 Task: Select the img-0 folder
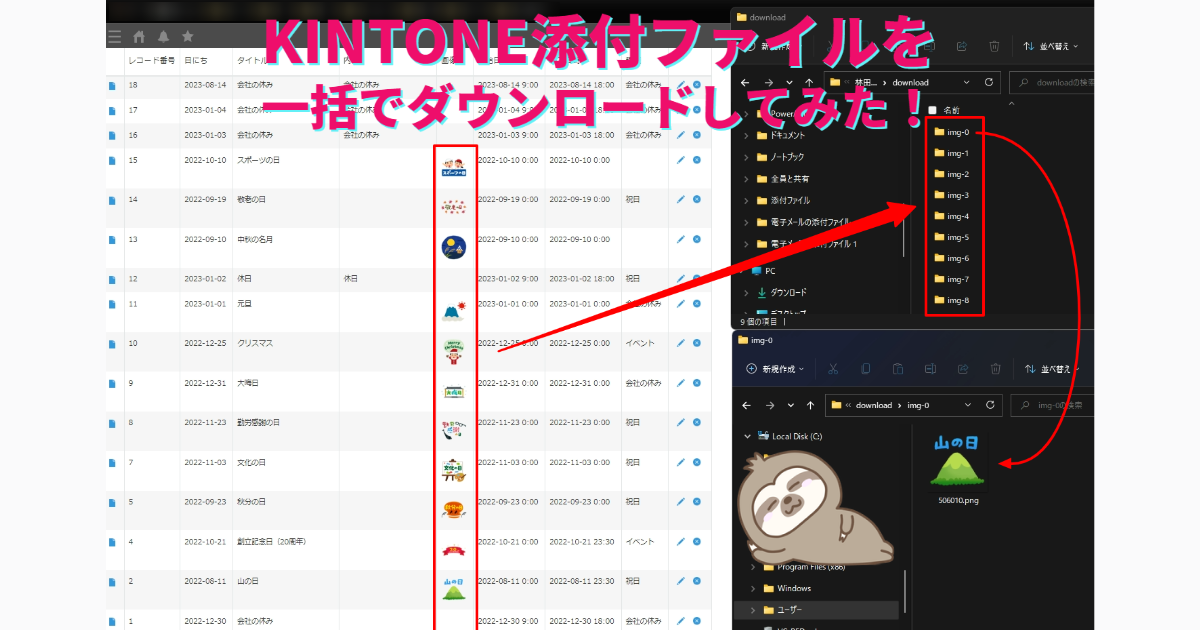[x=952, y=132]
